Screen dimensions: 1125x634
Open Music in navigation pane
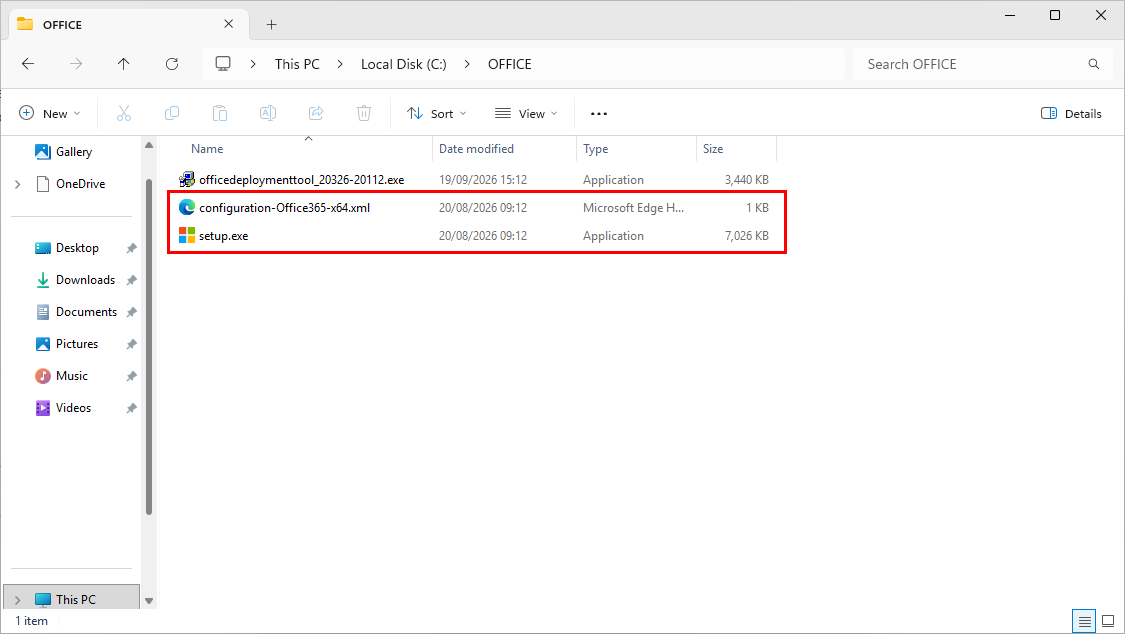pyautogui.click(x=72, y=376)
